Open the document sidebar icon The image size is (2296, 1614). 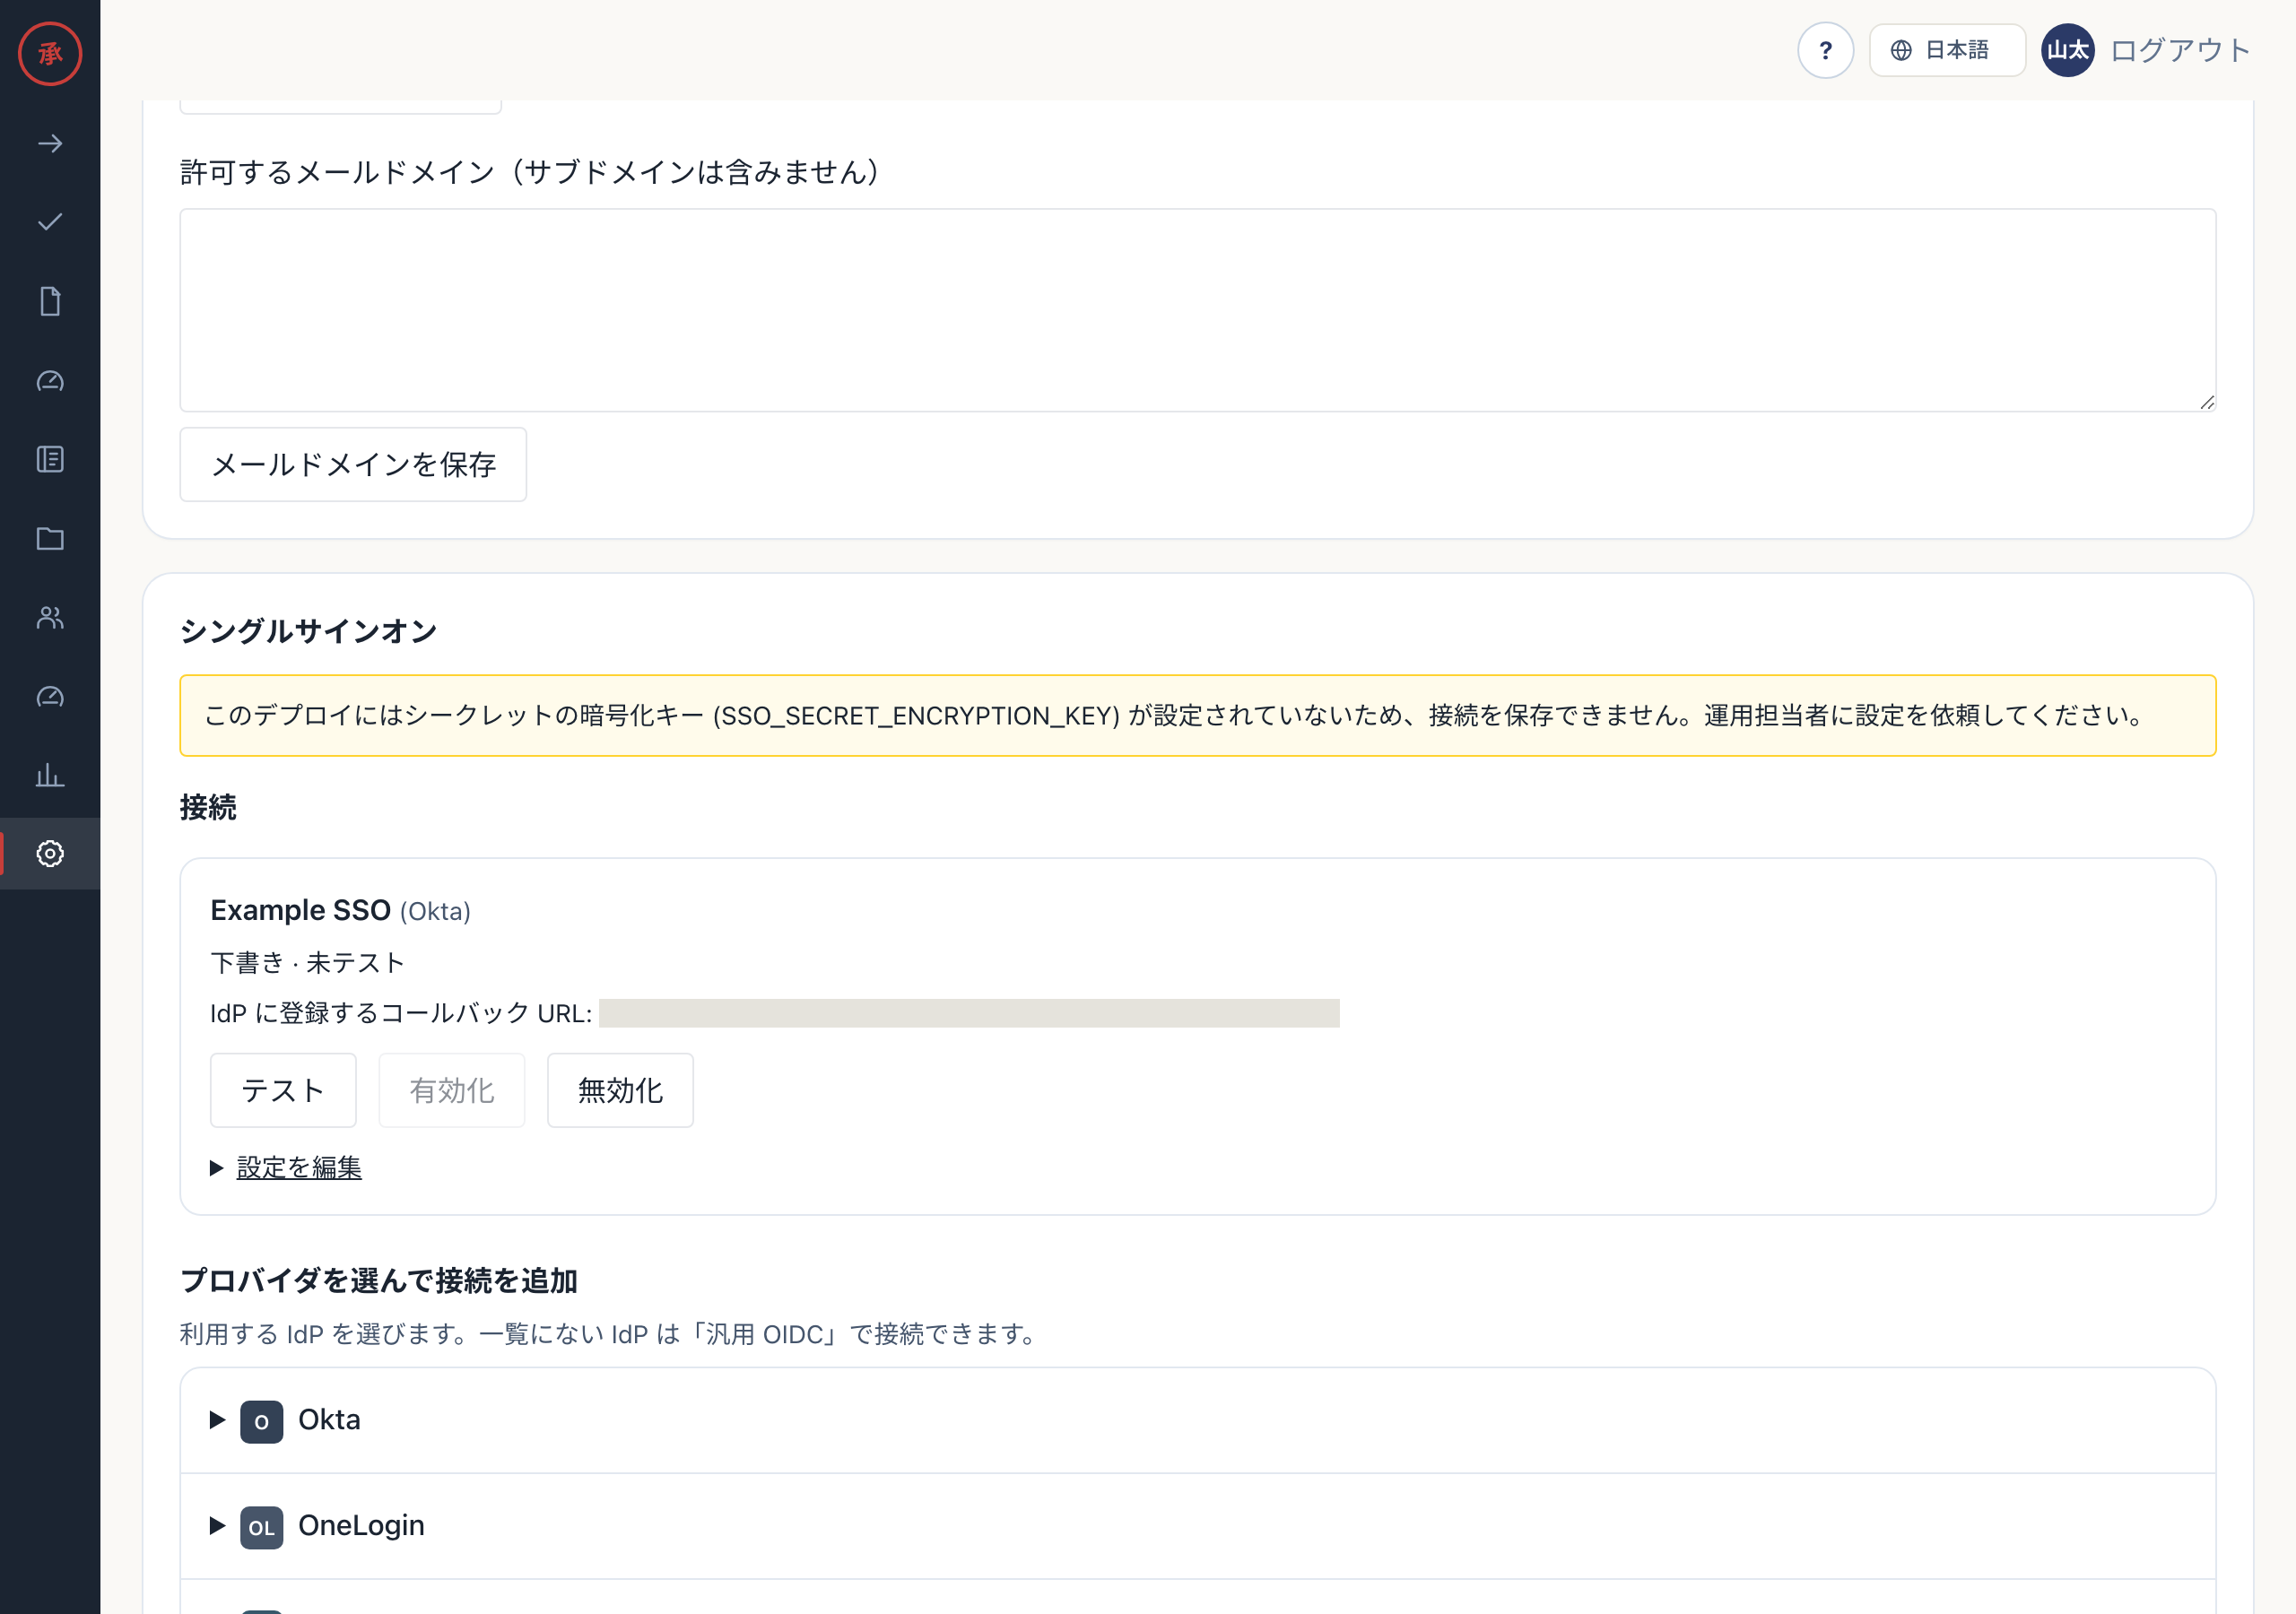tap(50, 301)
